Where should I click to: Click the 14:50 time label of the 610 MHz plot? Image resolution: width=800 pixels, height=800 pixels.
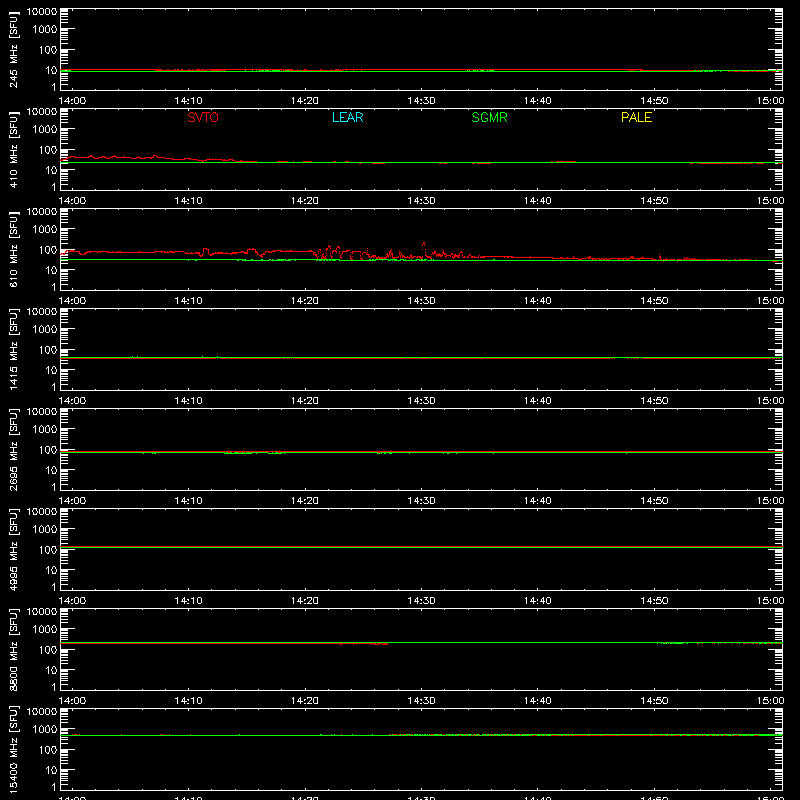click(654, 301)
